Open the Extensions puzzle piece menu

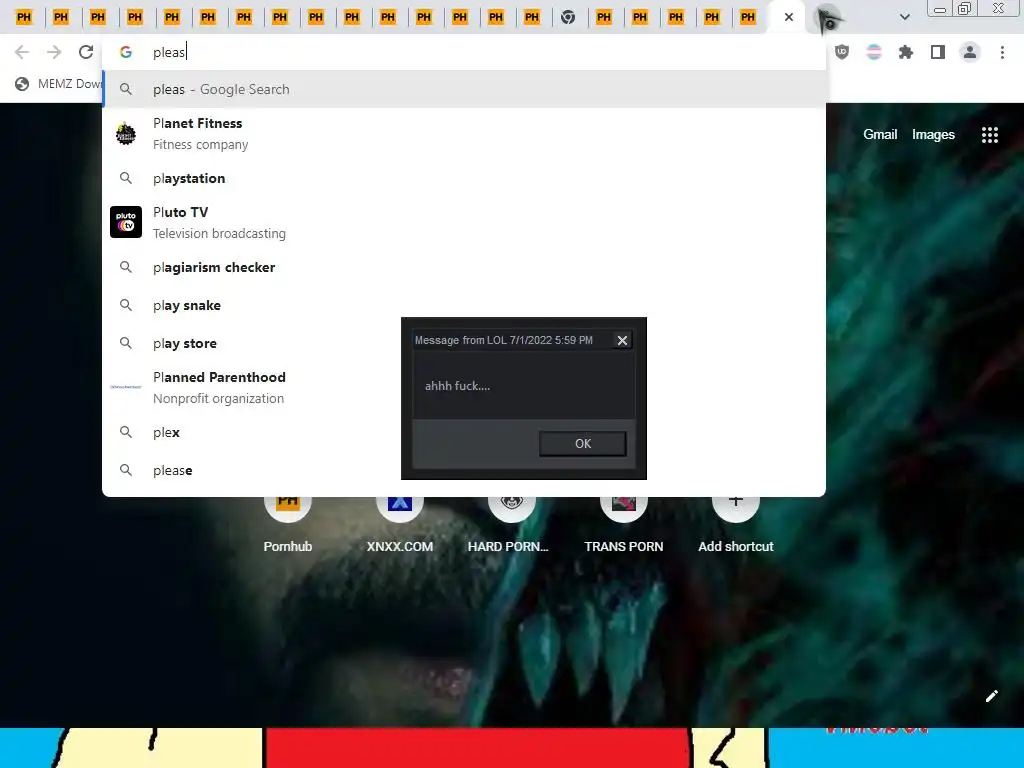coord(906,52)
